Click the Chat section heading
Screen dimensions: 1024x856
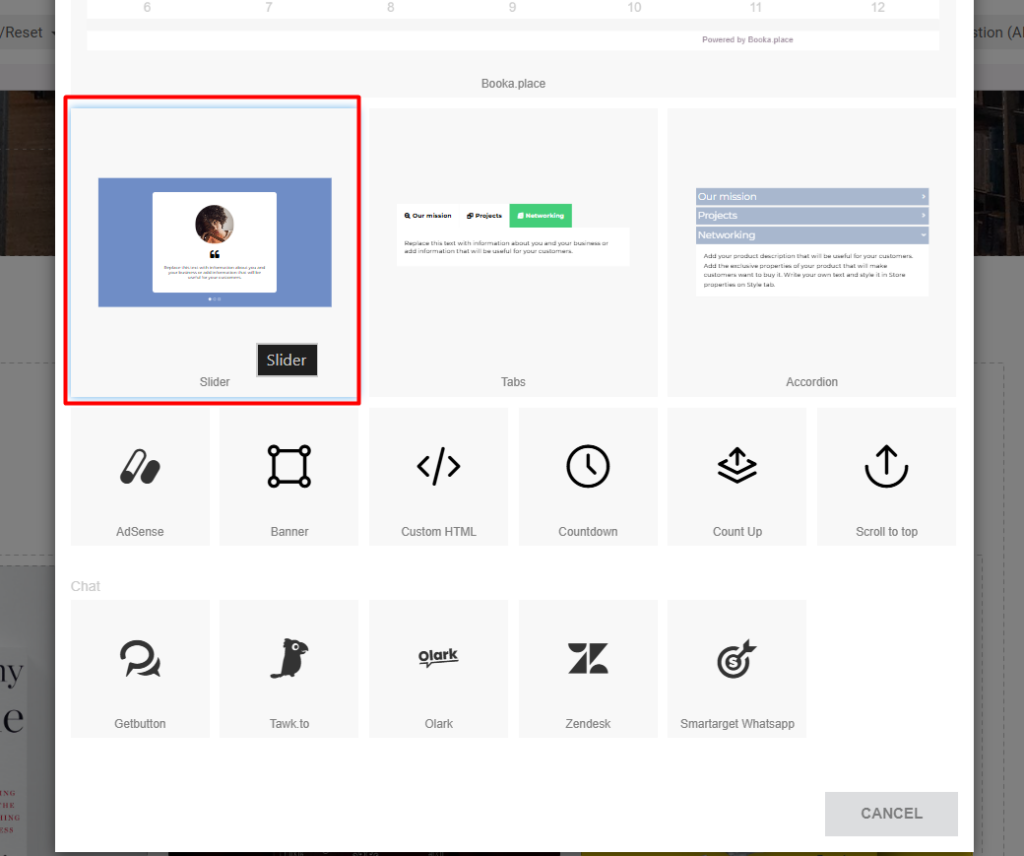click(x=86, y=586)
